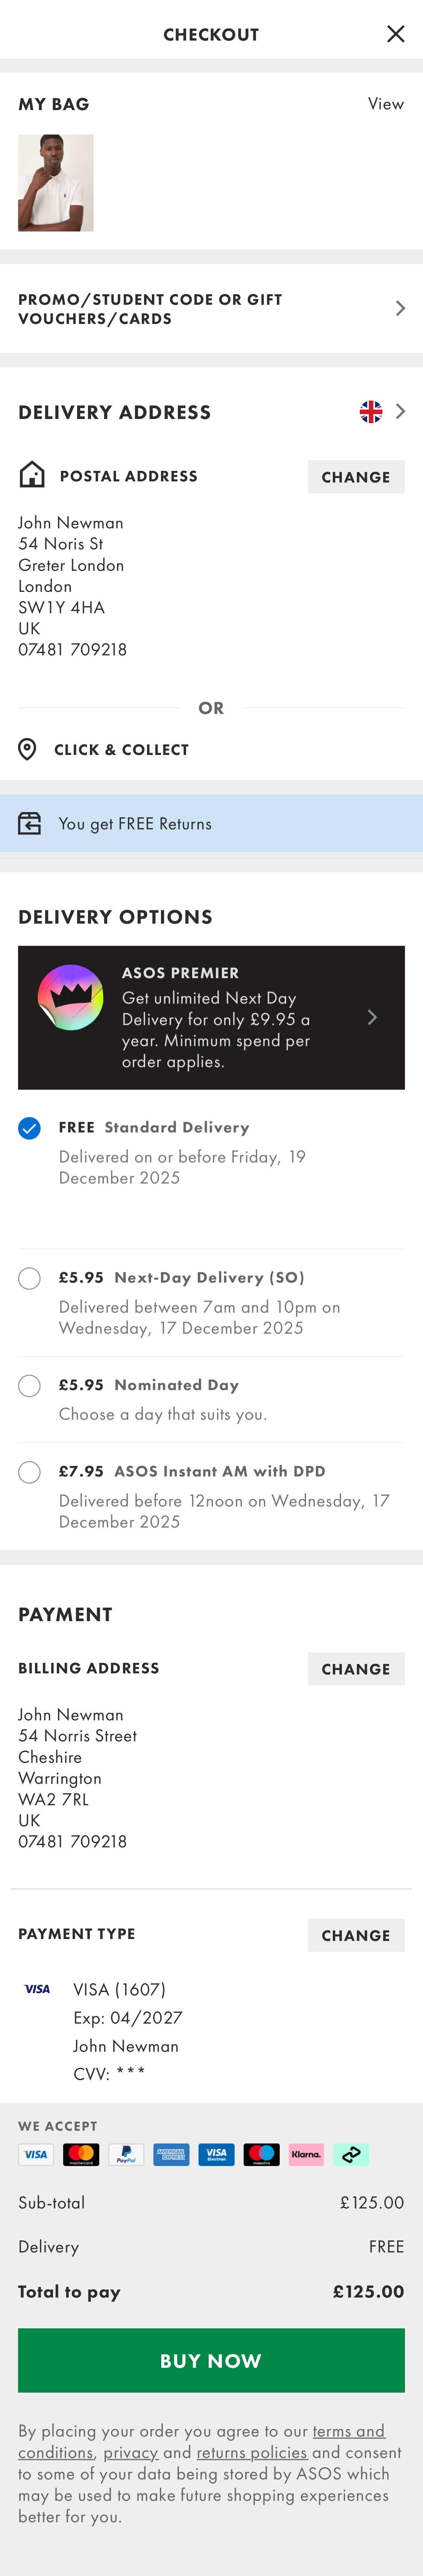Click the PayPal icon in We Accept row
Image resolution: width=423 pixels, height=2576 pixels.
point(126,2155)
